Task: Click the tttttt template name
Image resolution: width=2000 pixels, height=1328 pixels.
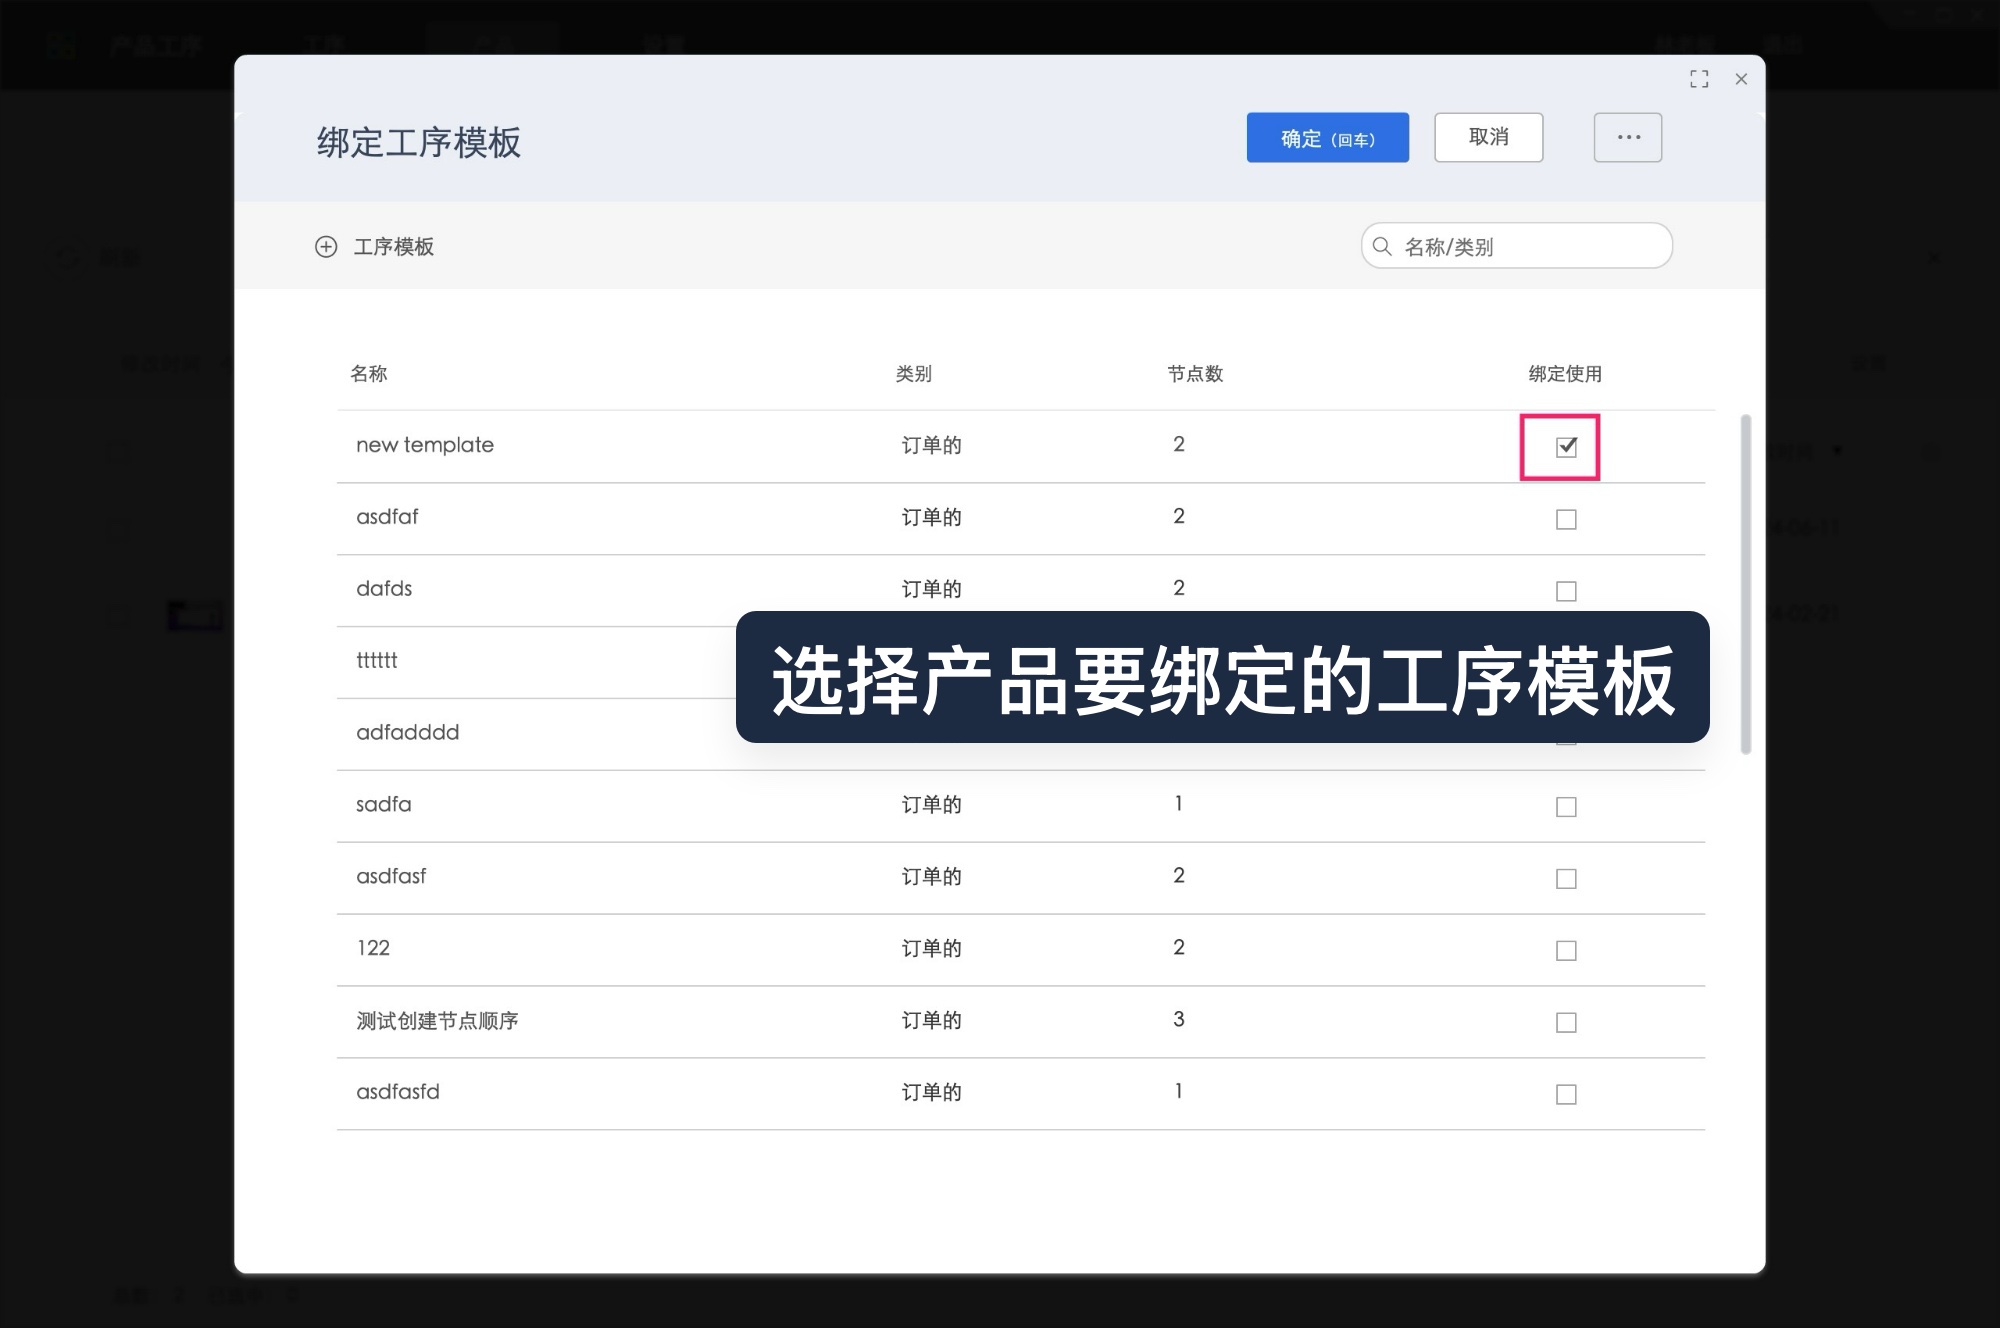Action: point(378,660)
